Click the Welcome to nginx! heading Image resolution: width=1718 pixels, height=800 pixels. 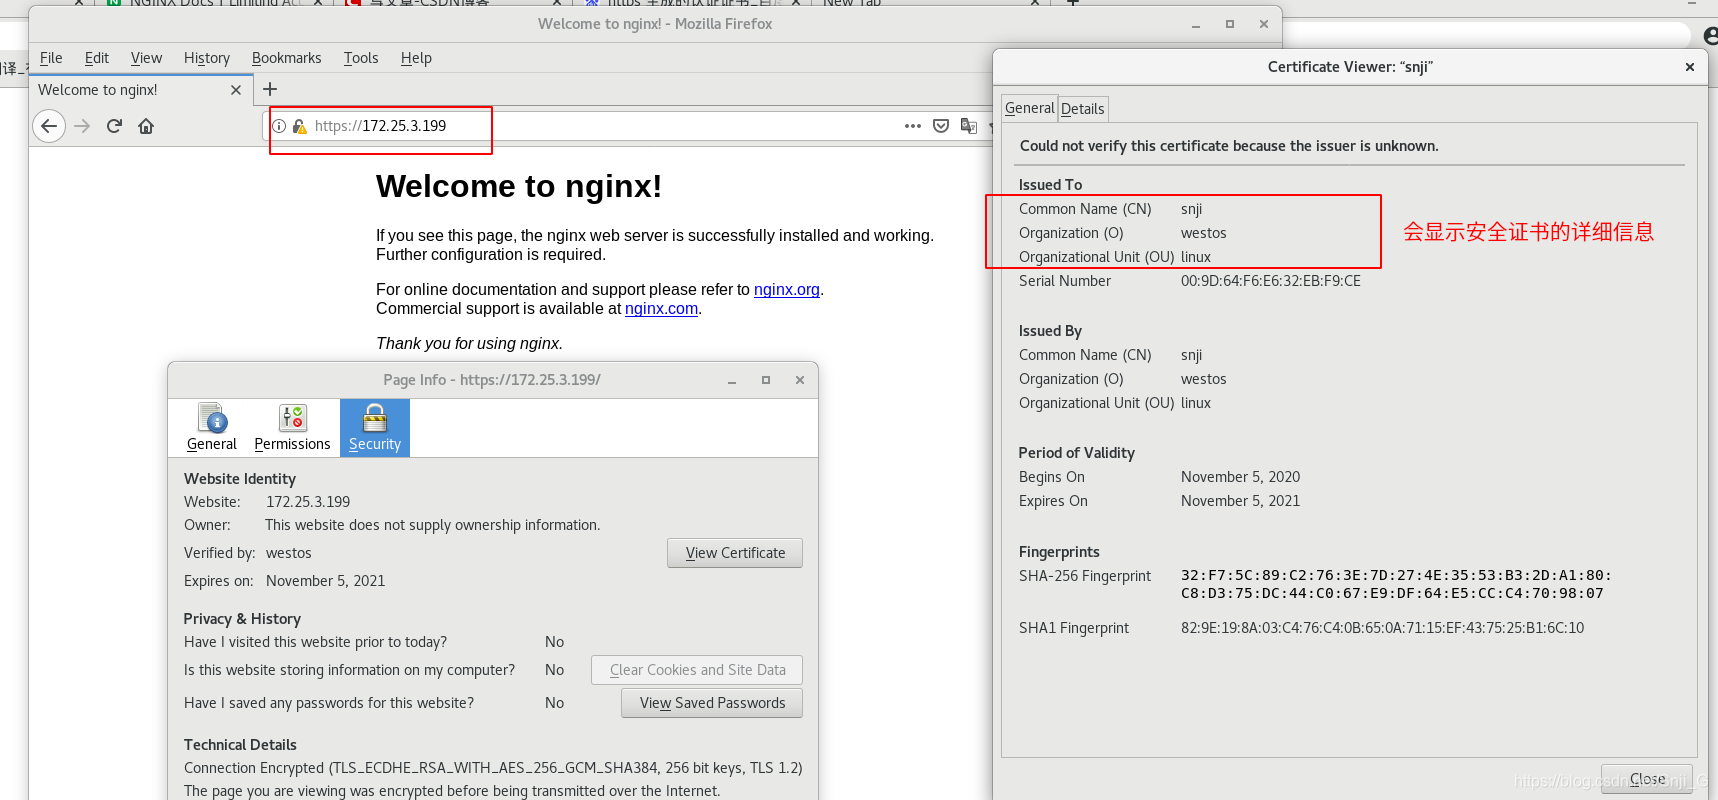[519, 187]
